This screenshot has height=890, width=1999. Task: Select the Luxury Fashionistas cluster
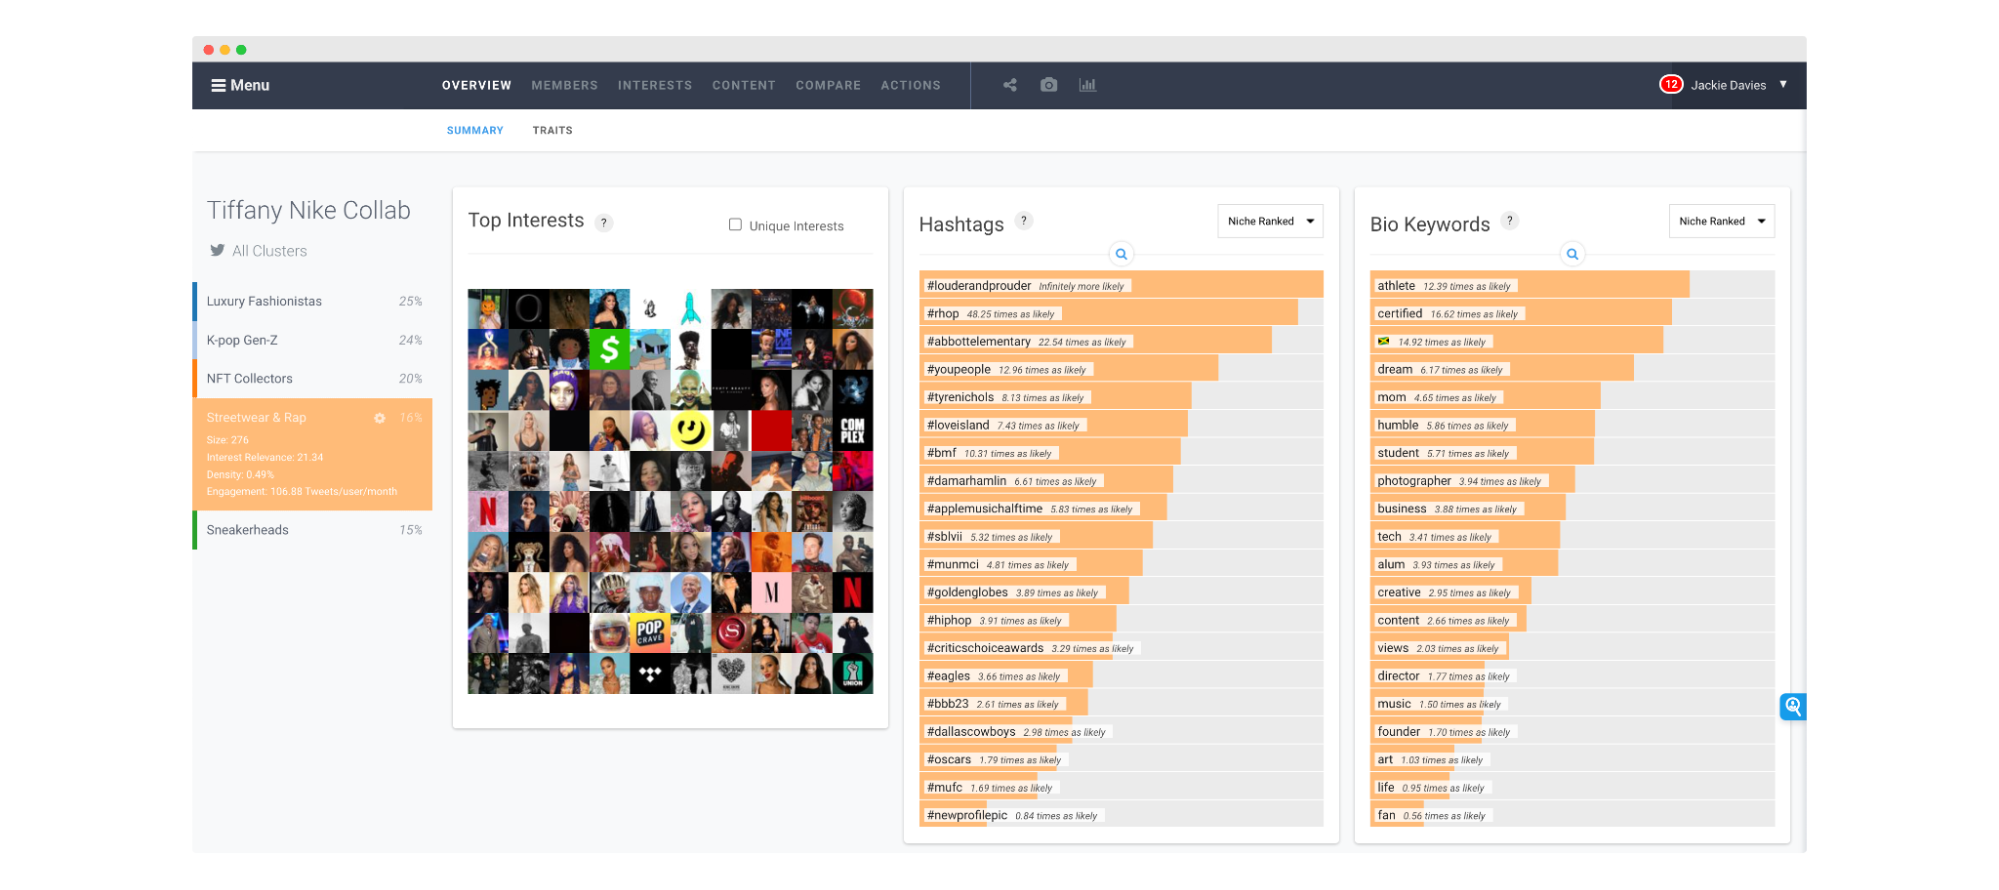pyautogui.click(x=313, y=301)
